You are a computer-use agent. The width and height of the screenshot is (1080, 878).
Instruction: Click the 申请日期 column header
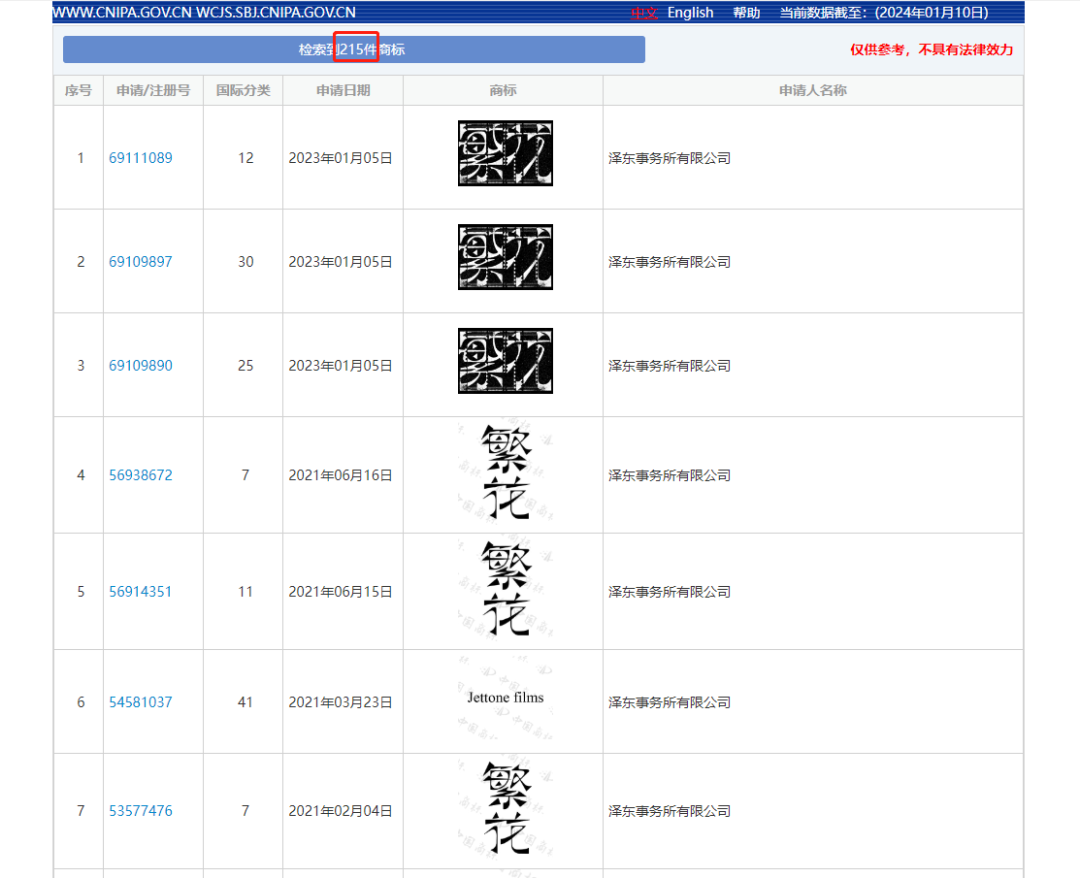pos(343,91)
